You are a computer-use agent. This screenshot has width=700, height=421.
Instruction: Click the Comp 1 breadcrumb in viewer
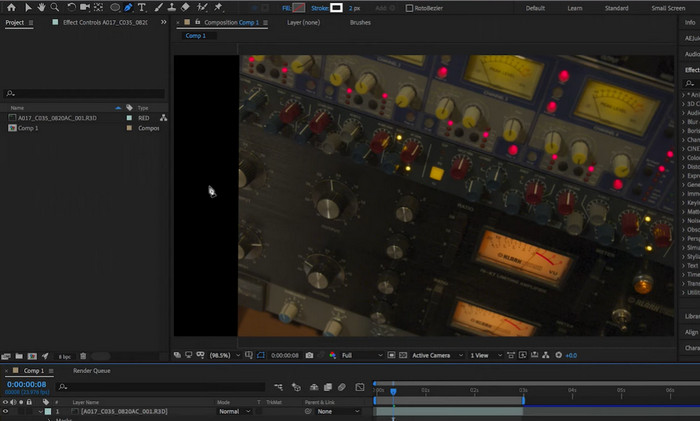(x=196, y=36)
